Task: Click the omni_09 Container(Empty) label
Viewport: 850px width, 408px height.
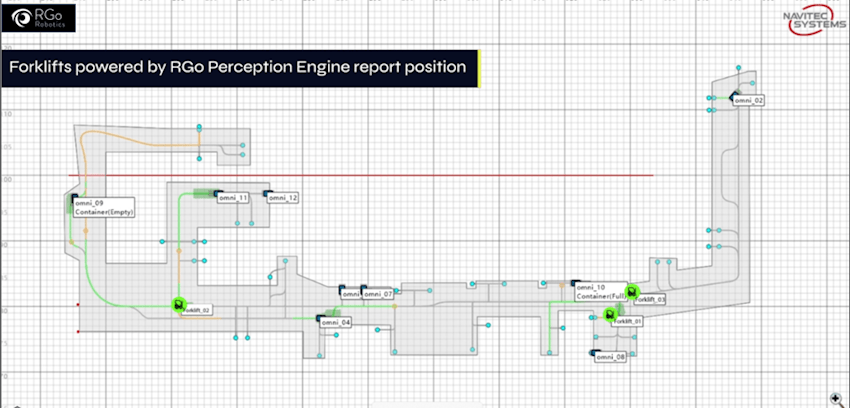Action: [x=104, y=208]
